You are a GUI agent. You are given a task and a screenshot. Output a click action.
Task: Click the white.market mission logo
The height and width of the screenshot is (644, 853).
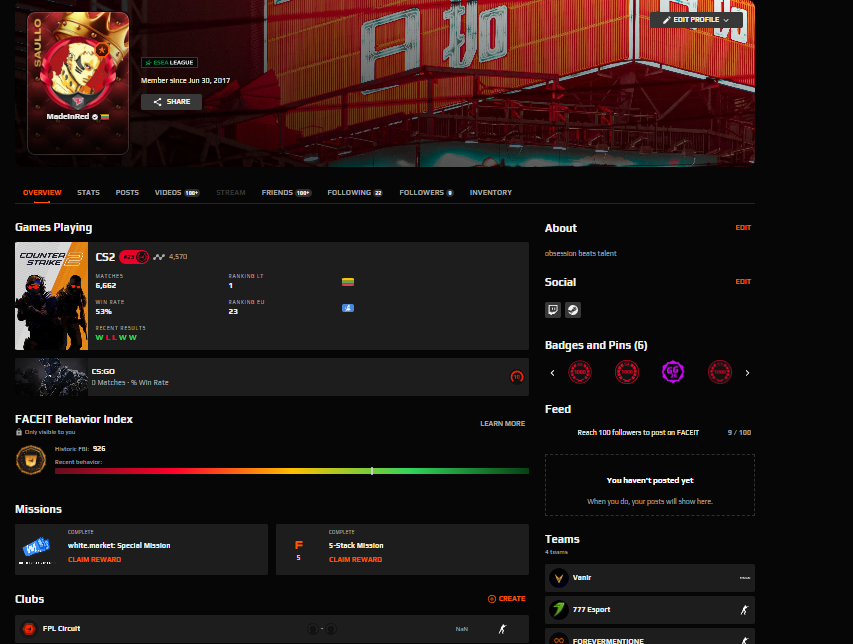tap(36, 546)
